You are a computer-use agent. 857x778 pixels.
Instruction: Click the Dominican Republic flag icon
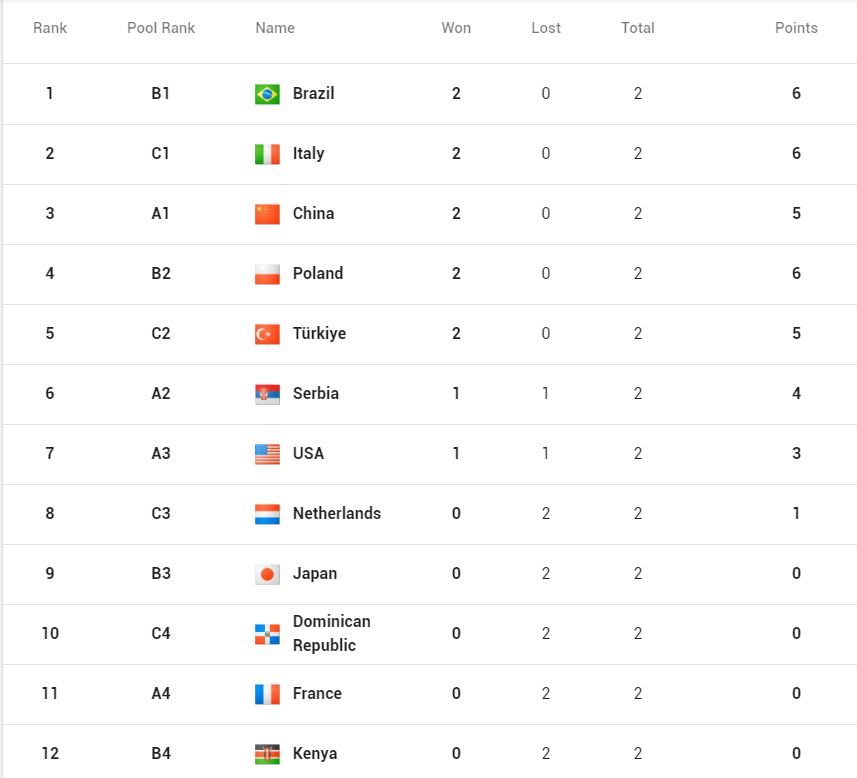click(x=267, y=634)
